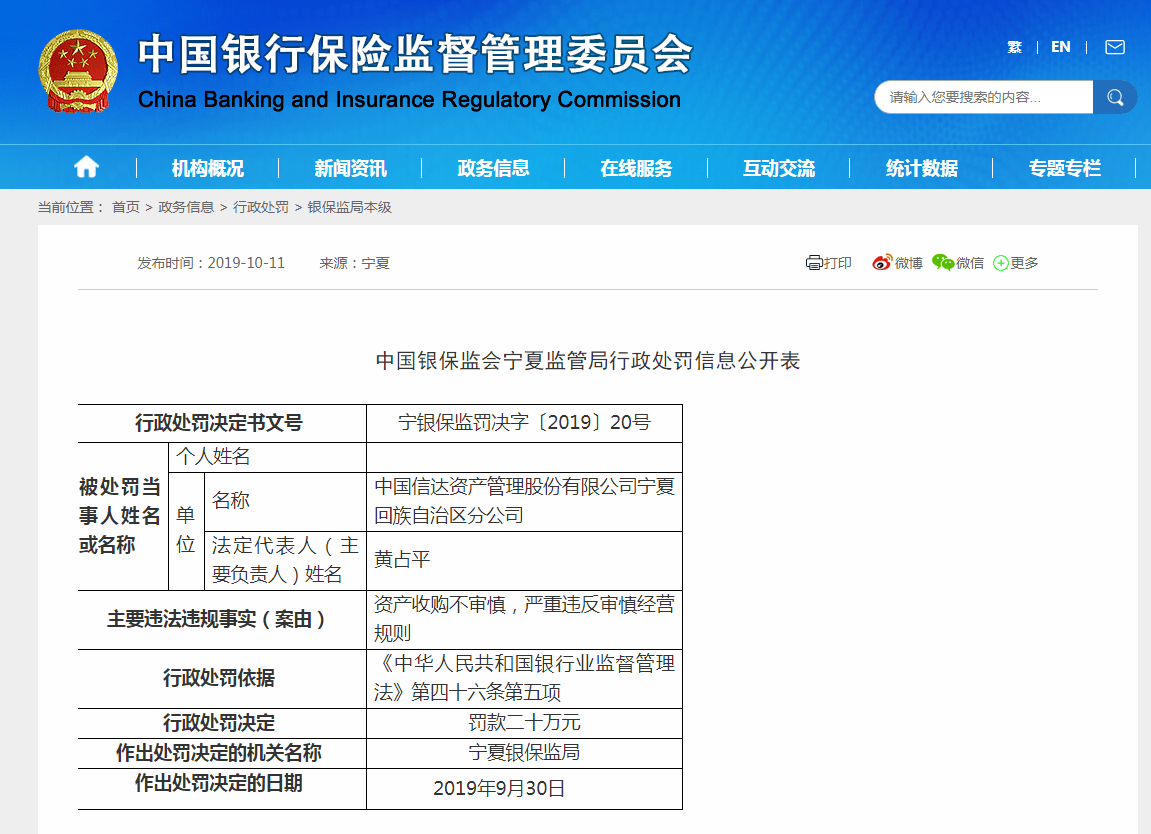
Task: Click the authority cell 宁夏银保监局
Action: [524, 753]
